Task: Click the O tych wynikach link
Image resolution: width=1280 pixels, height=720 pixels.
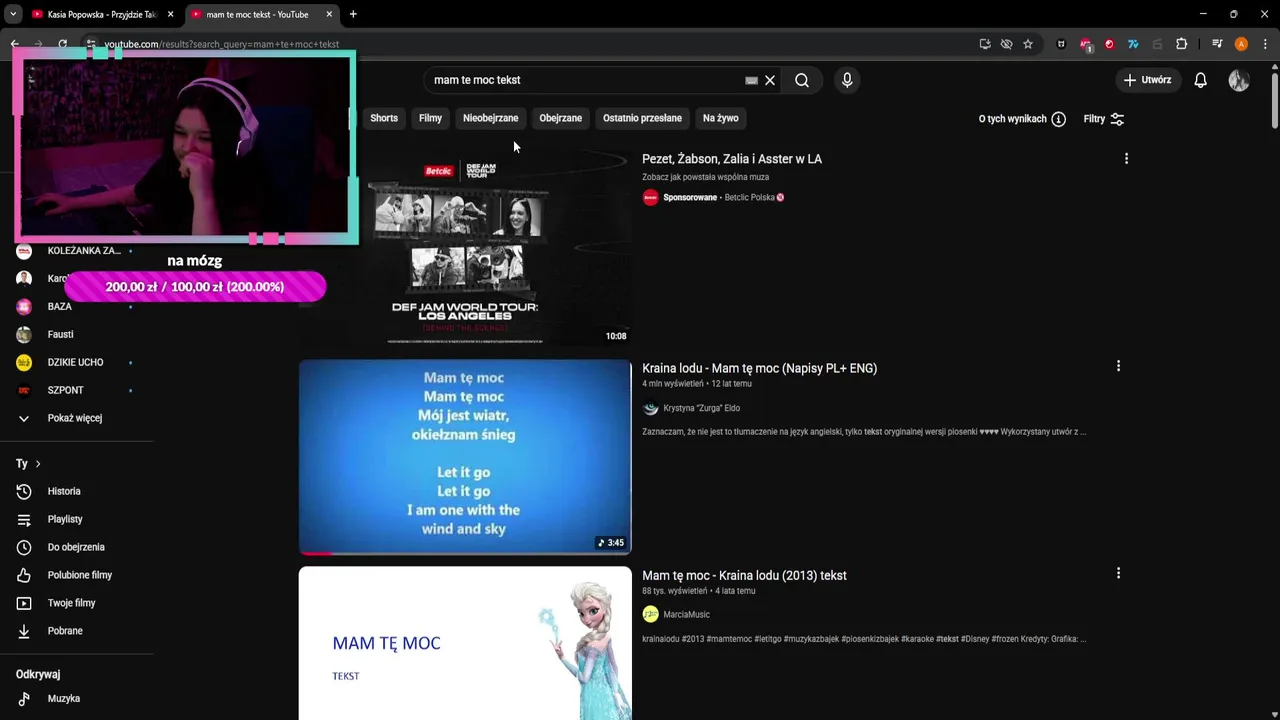Action: point(1012,119)
